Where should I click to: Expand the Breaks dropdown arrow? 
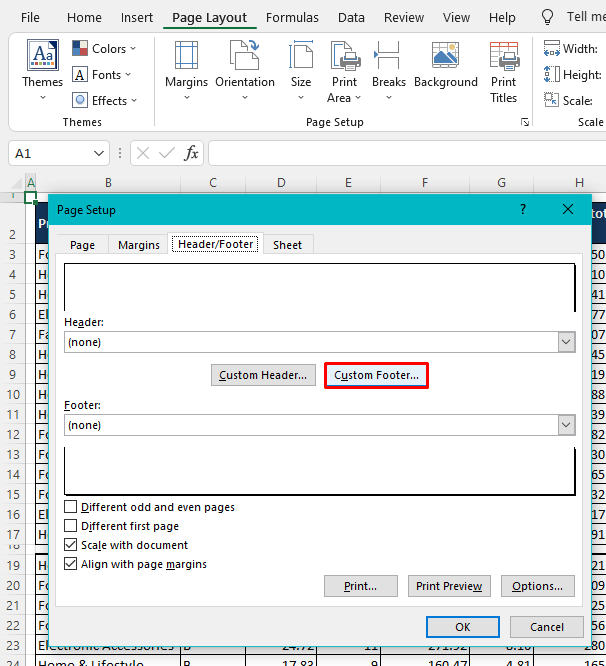389,98
